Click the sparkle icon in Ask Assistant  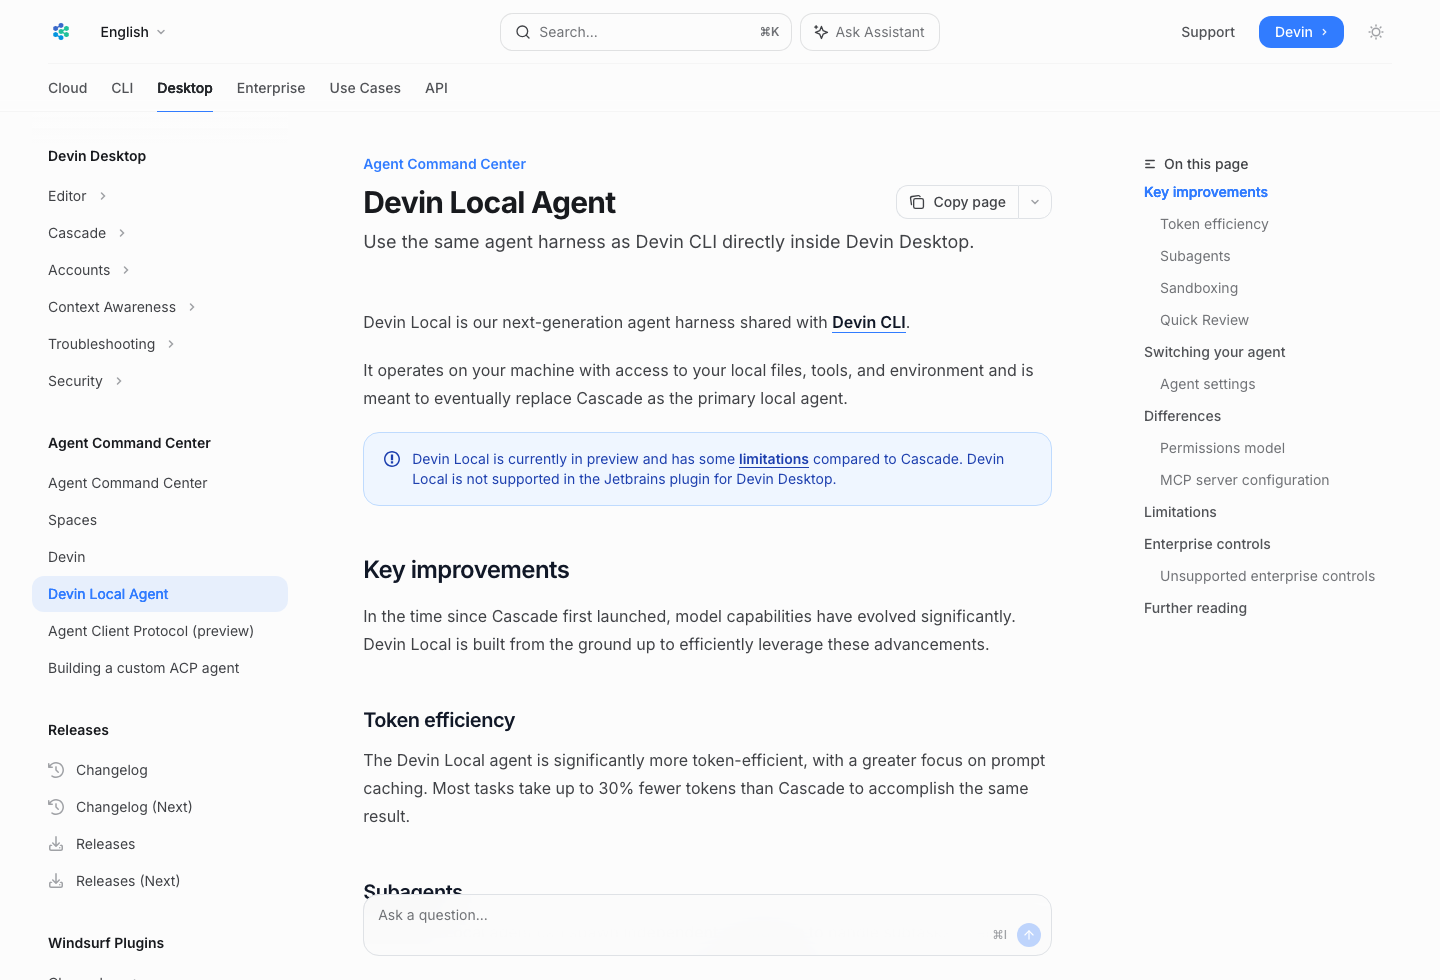pos(821,32)
